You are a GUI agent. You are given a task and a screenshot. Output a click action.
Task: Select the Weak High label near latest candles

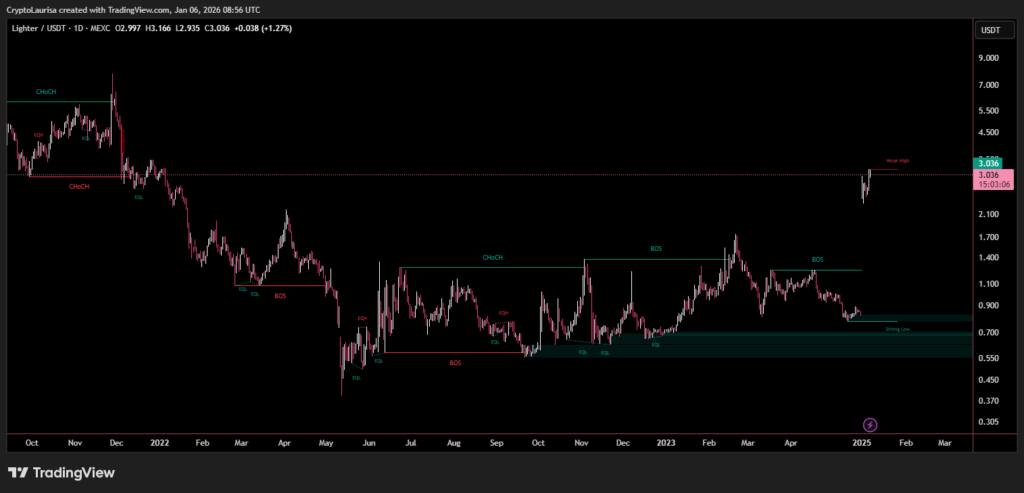pyautogui.click(x=897, y=160)
